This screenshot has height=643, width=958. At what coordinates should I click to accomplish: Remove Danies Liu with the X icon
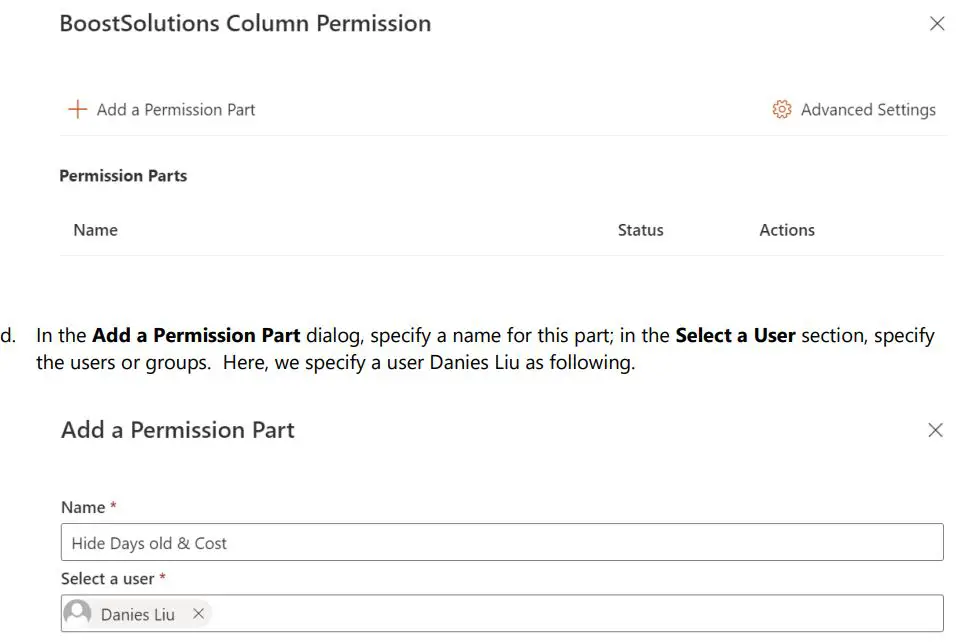point(198,613)
